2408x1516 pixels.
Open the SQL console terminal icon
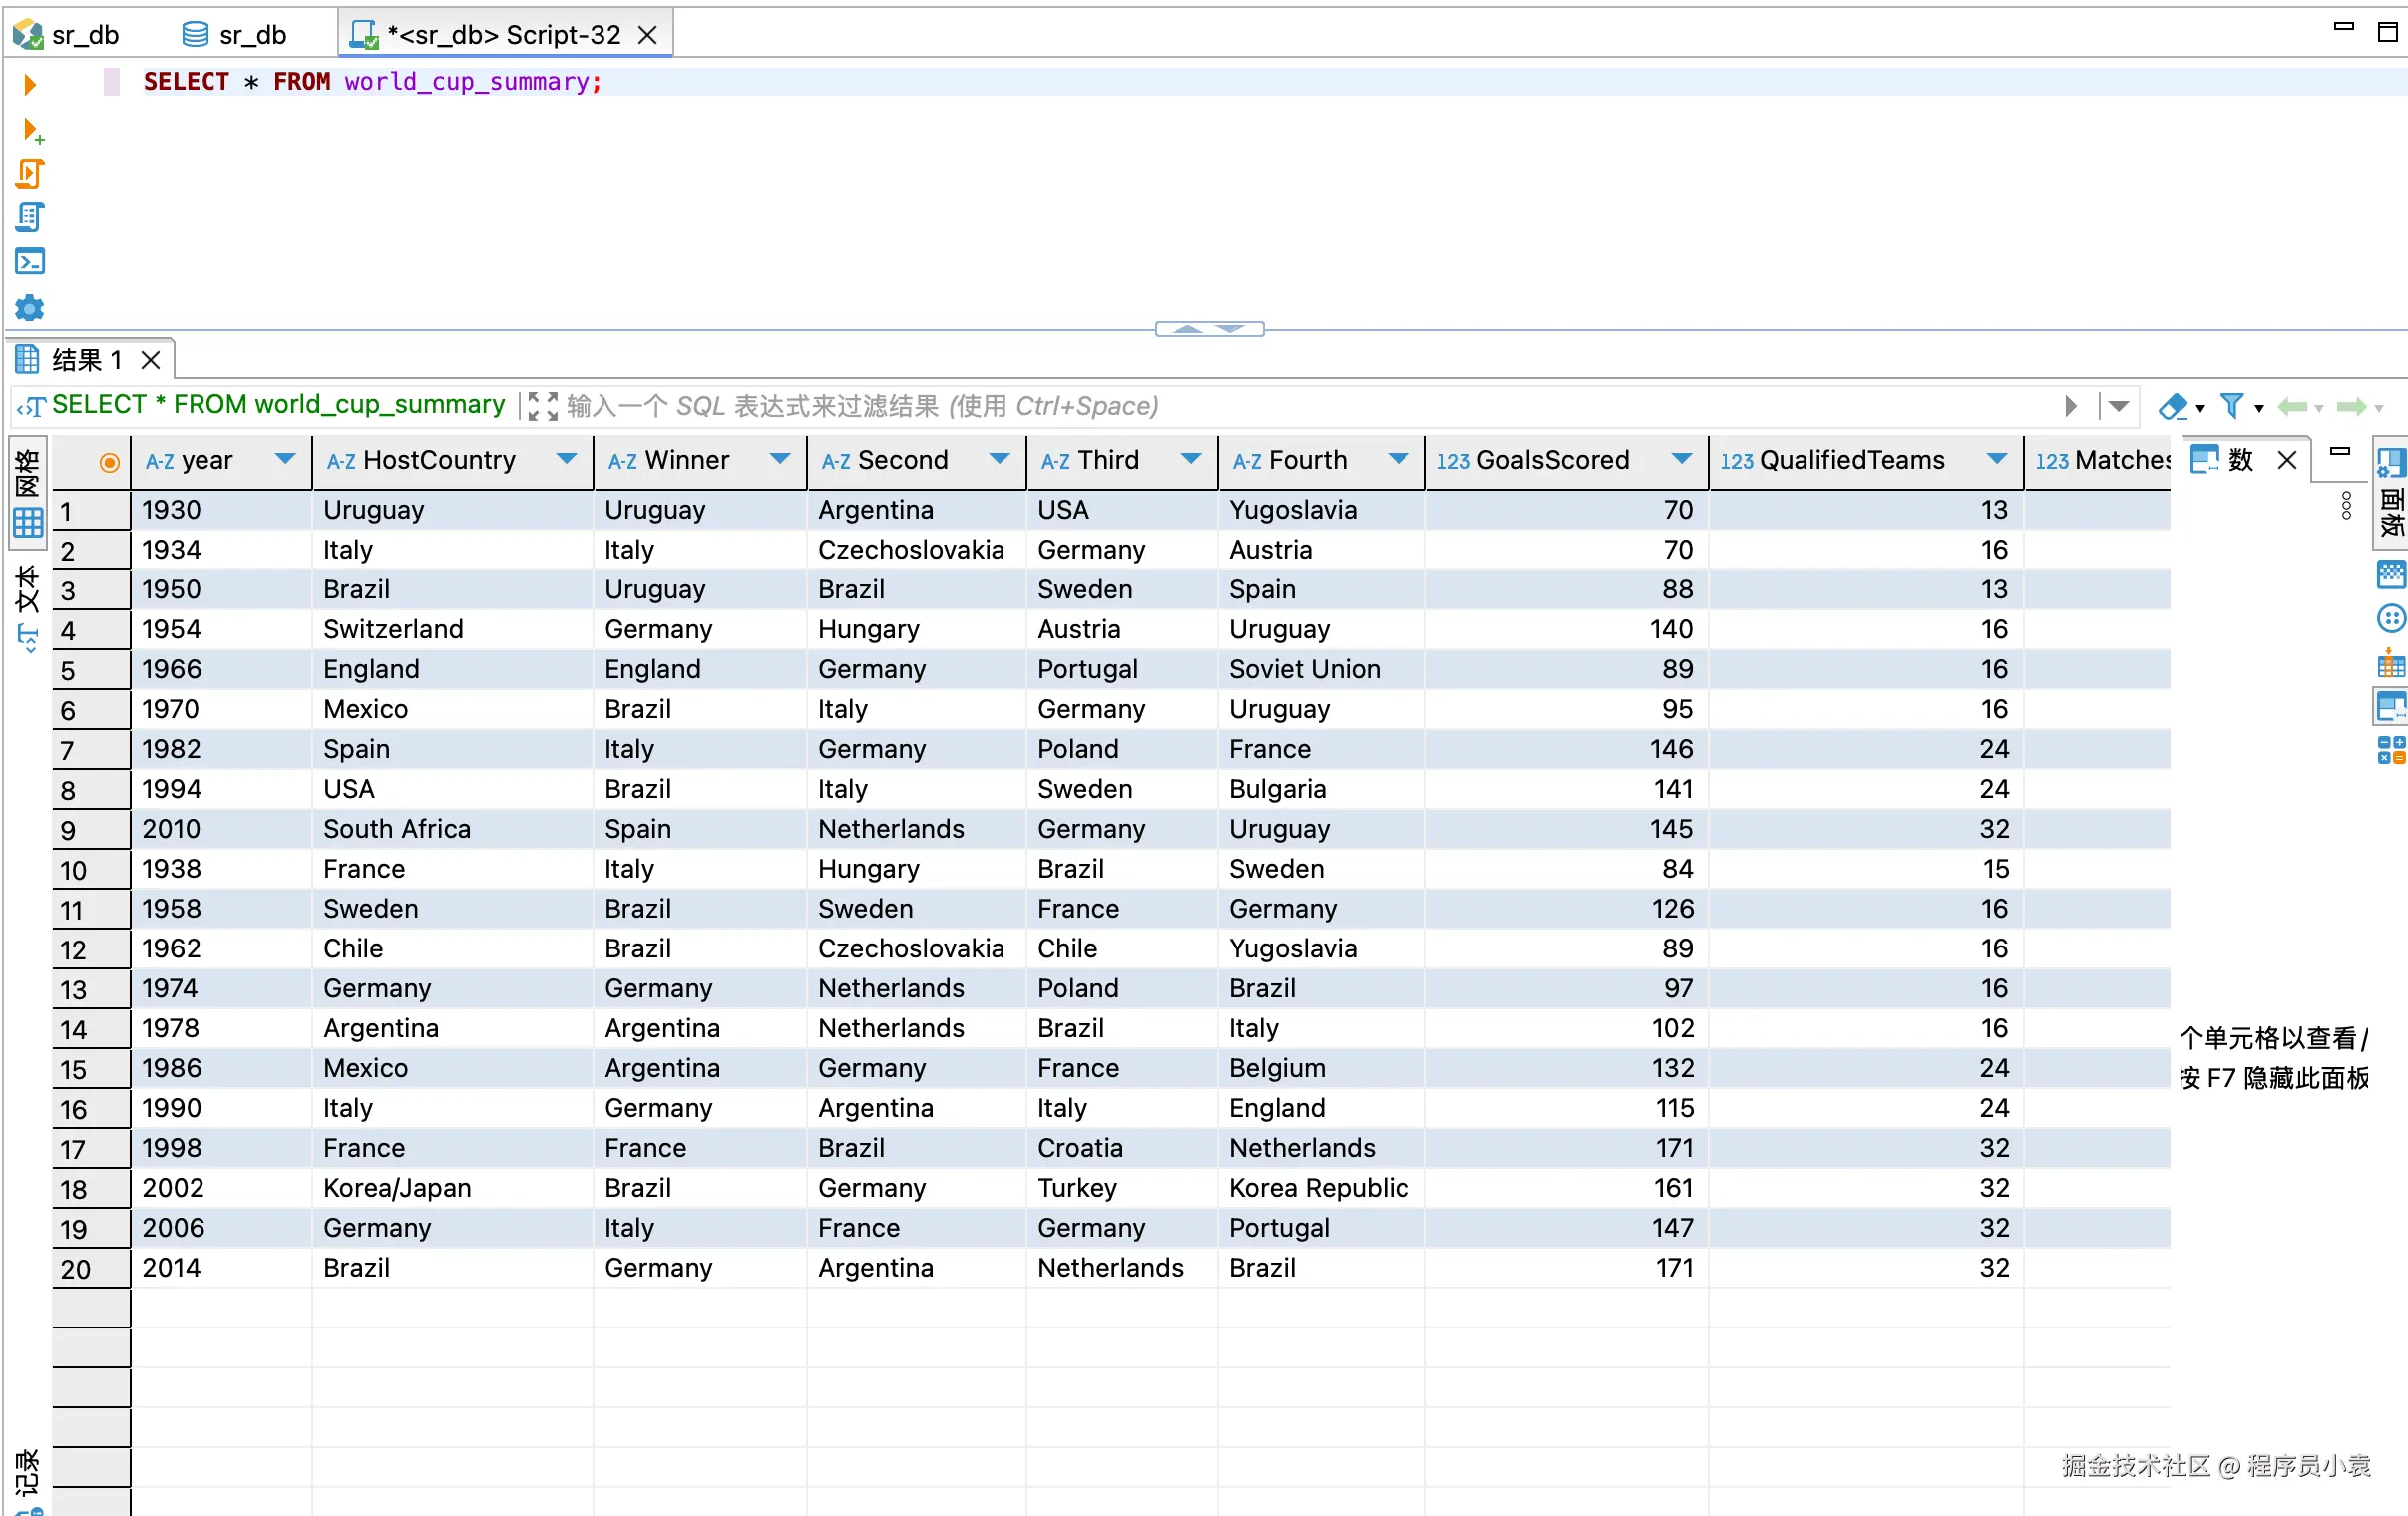(x=30, y=262)
